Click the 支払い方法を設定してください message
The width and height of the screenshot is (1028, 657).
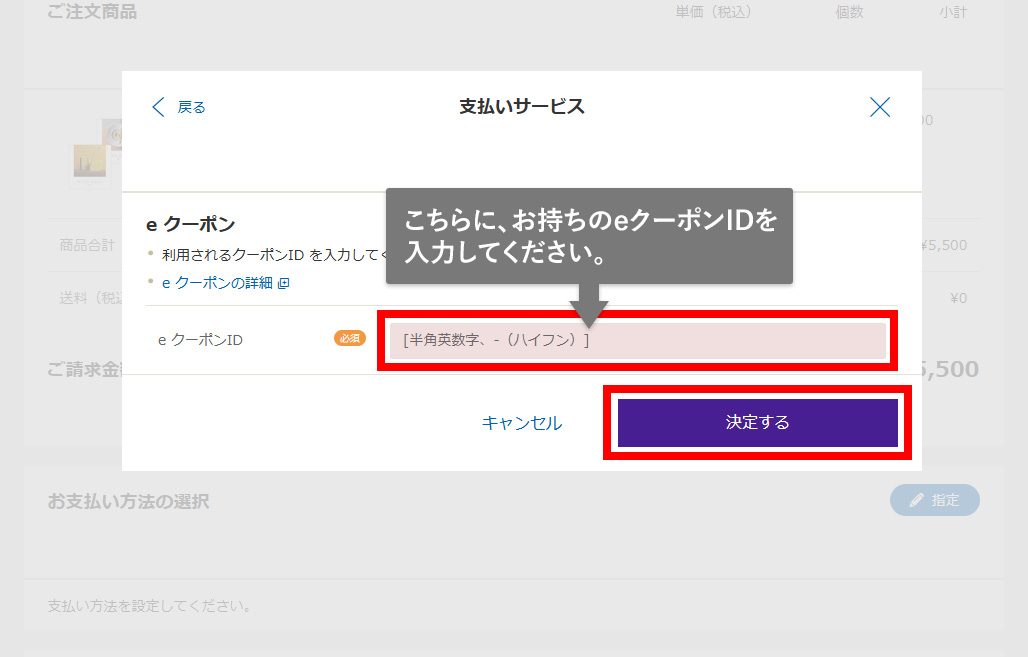coord(149,606)
